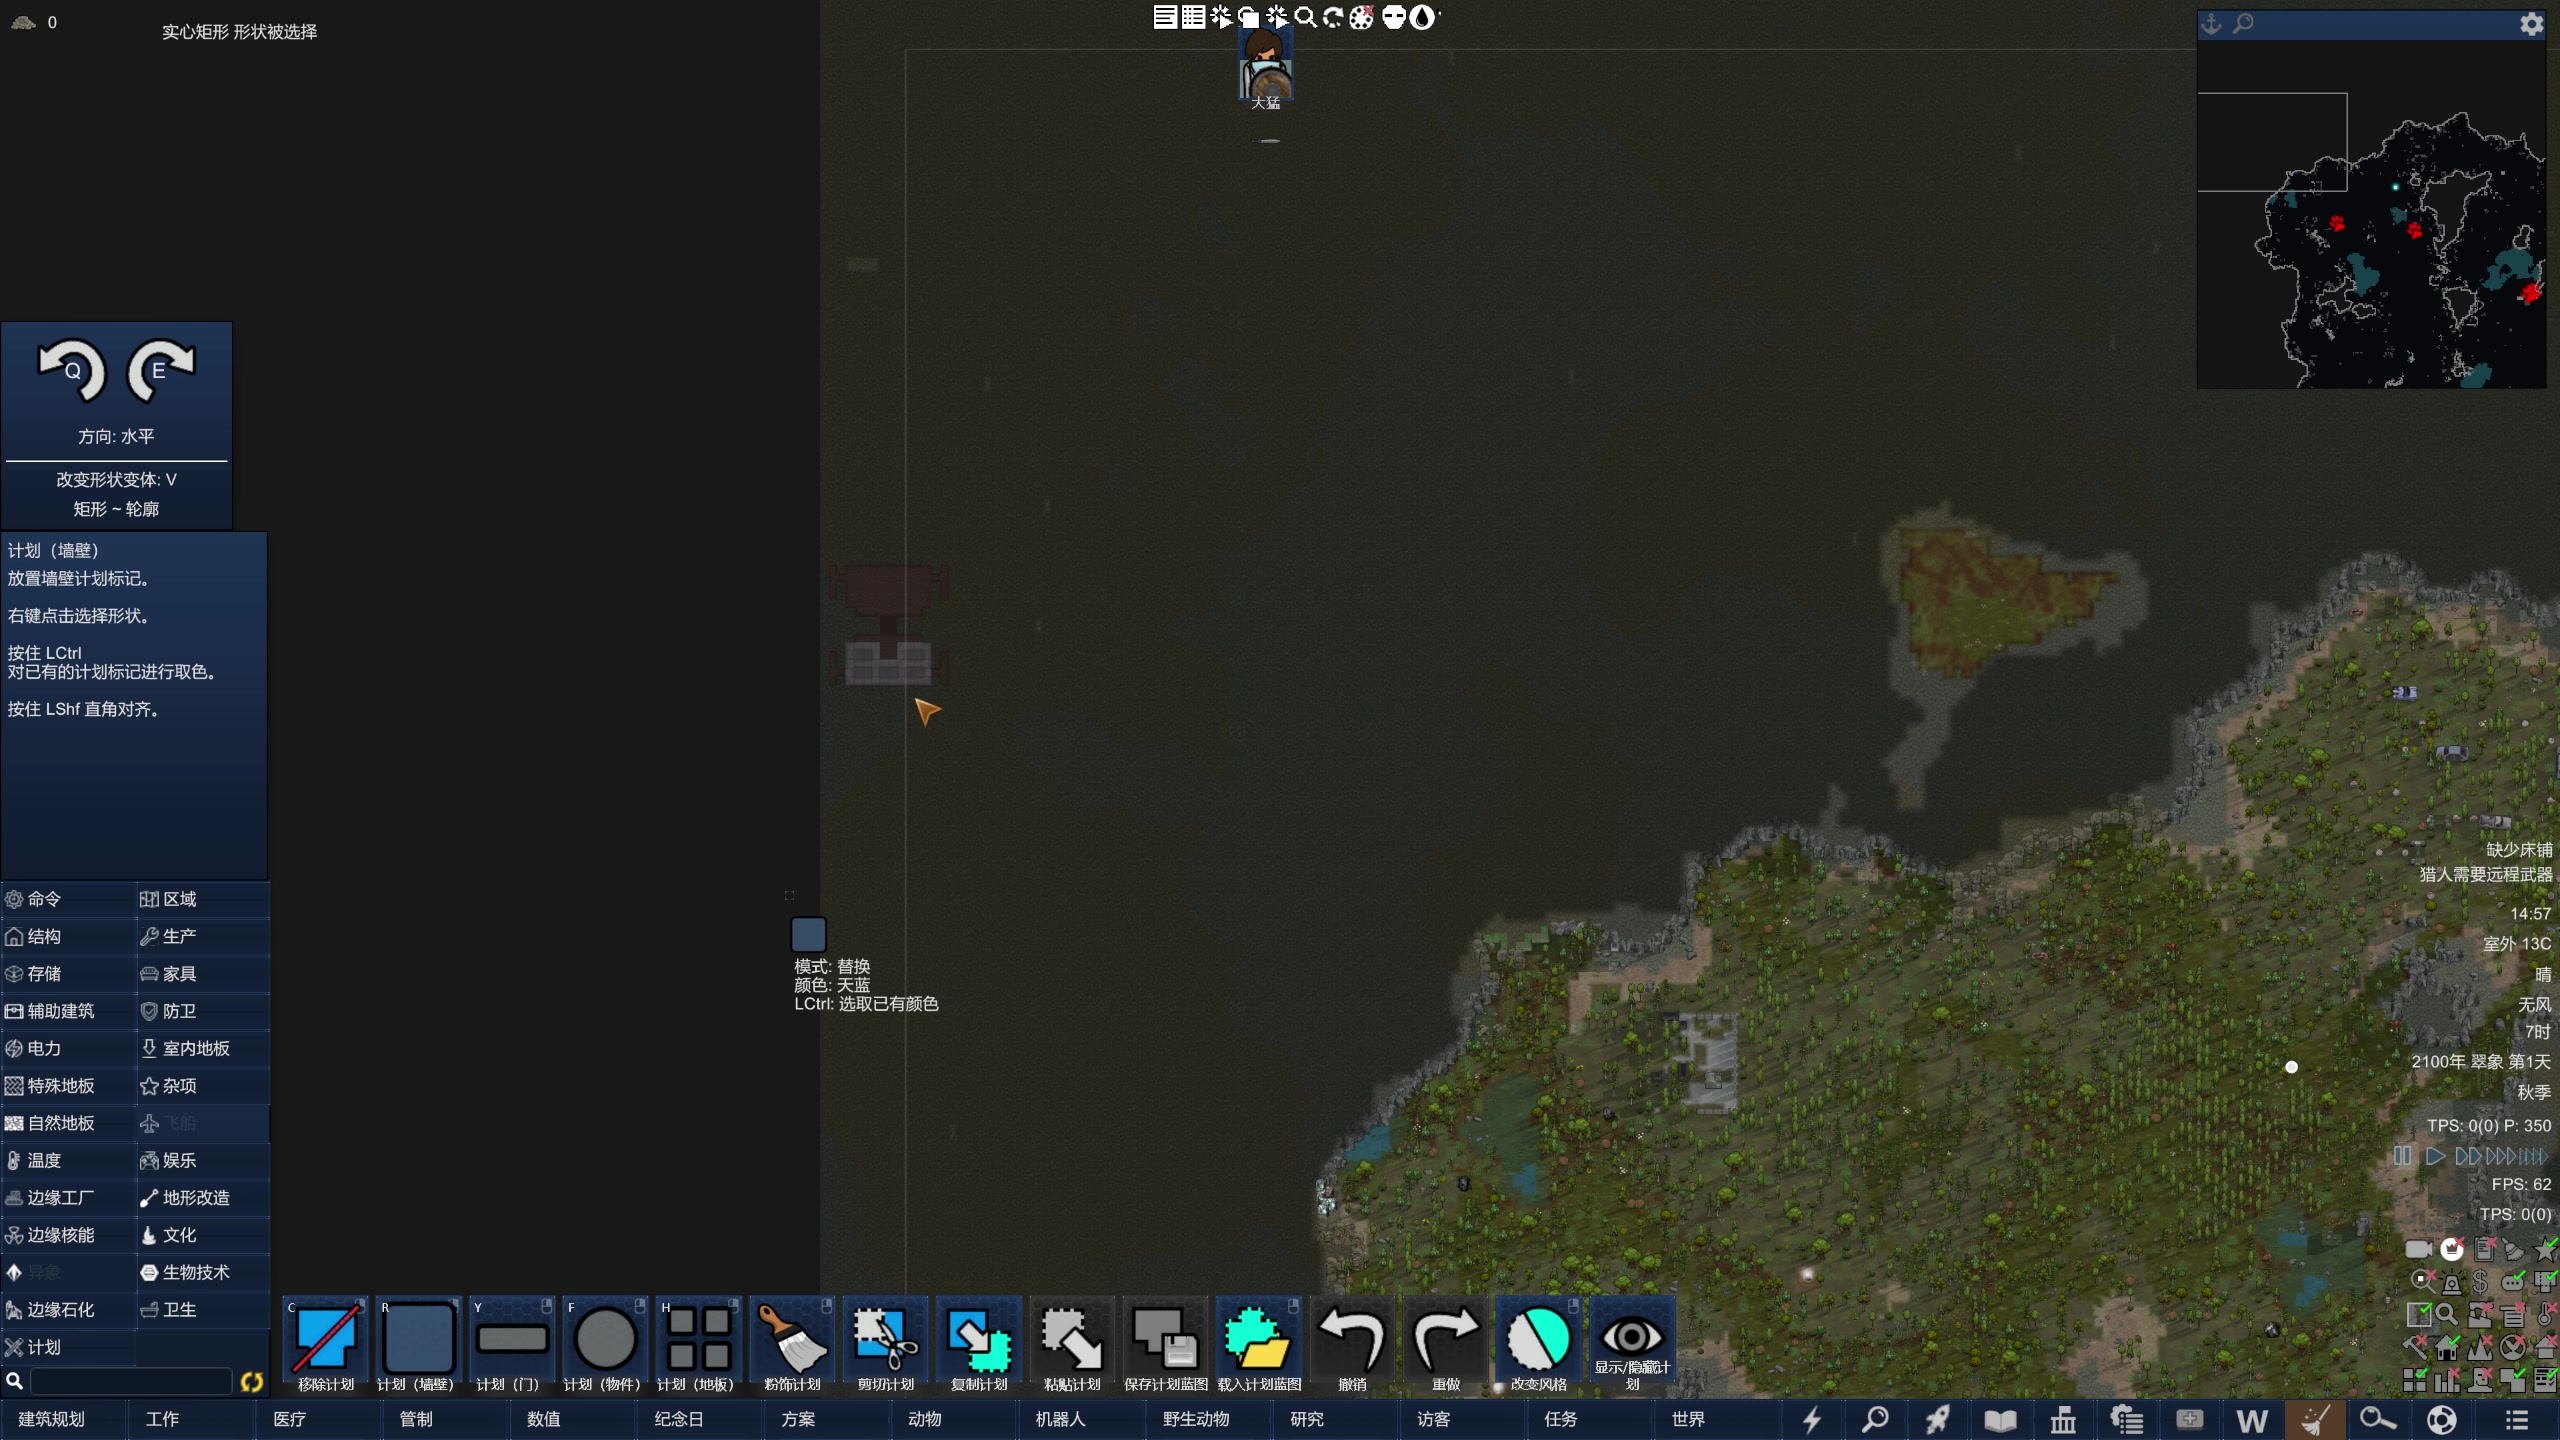The image size is (2560, 1440).
Task: Switch to the 工作 work tab
Action: click(190, 1419)
